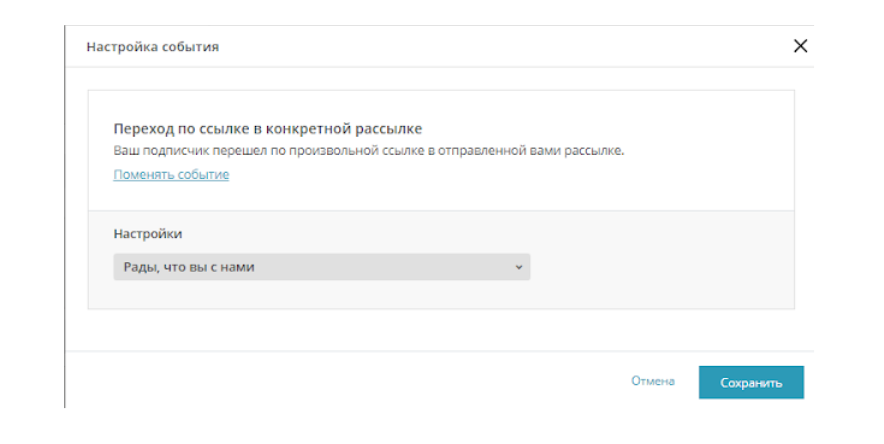Screen dimensions: 884x444
Task: Cancel the event configuration
Action: (653, 381)
